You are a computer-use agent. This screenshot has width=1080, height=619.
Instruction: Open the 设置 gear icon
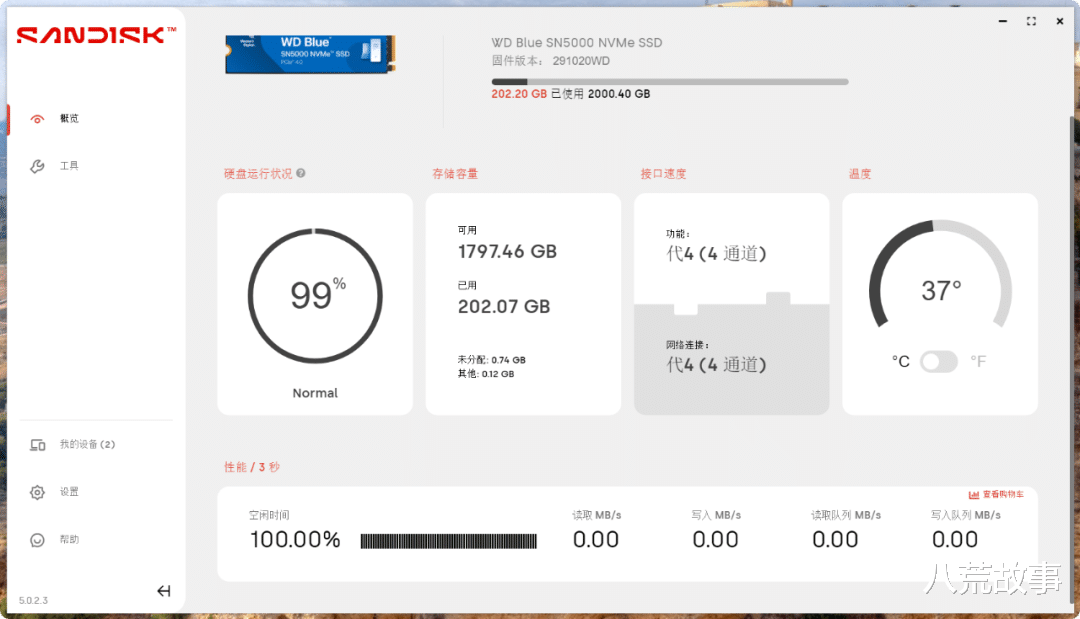point(37,492)
